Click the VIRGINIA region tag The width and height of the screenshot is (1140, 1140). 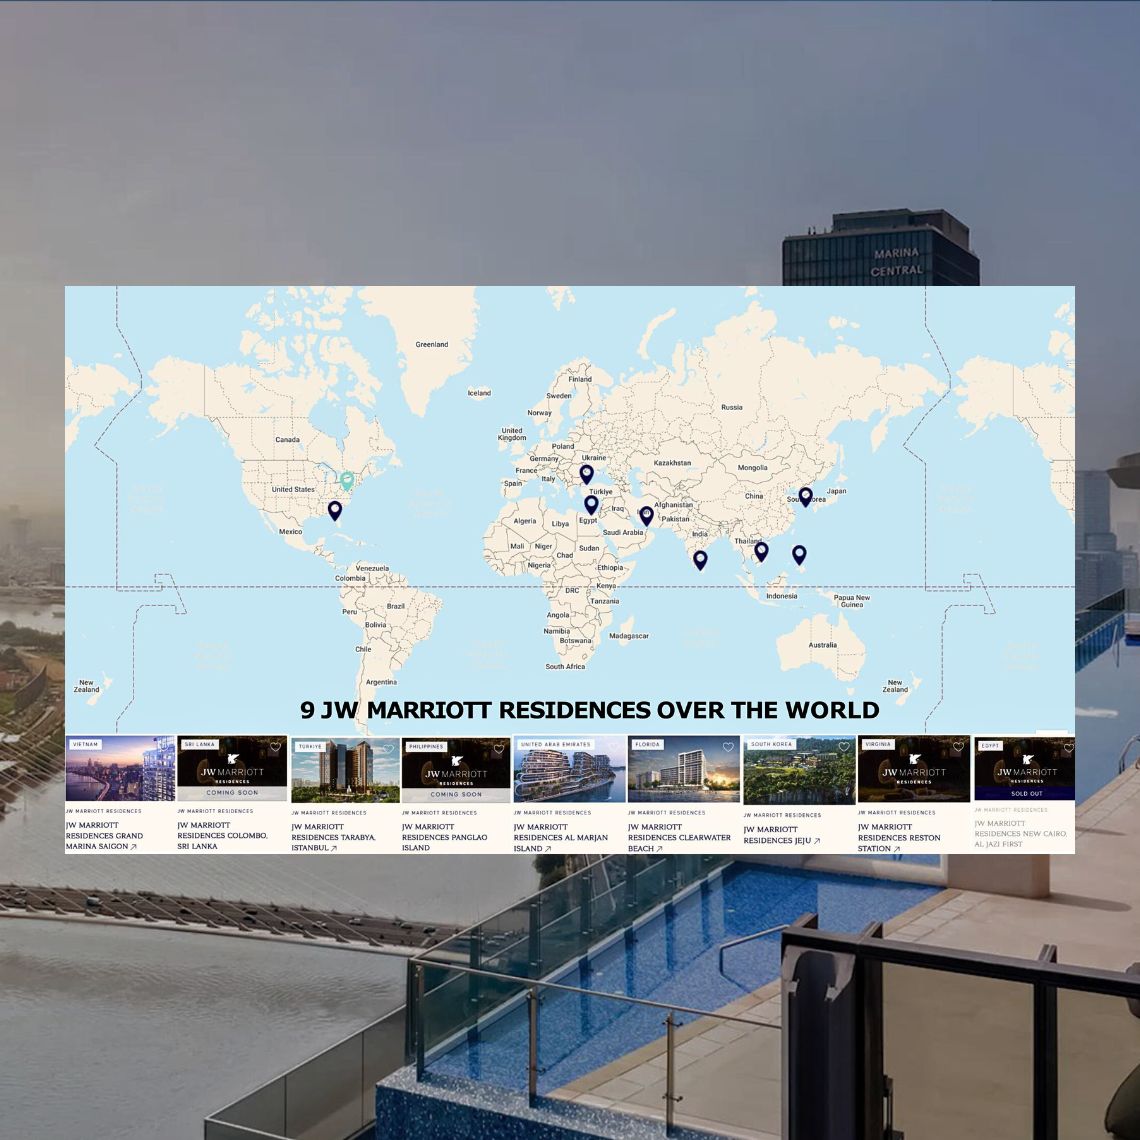pyautogui.click(x=878, y=744)
